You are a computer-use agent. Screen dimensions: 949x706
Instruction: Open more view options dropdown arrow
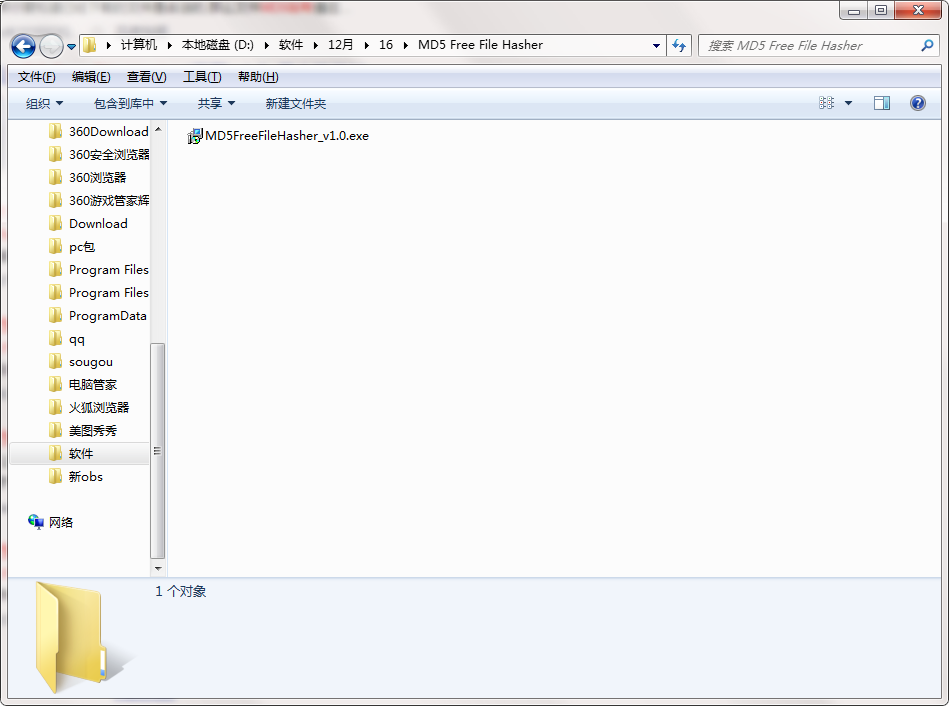(x=849, y=104)
